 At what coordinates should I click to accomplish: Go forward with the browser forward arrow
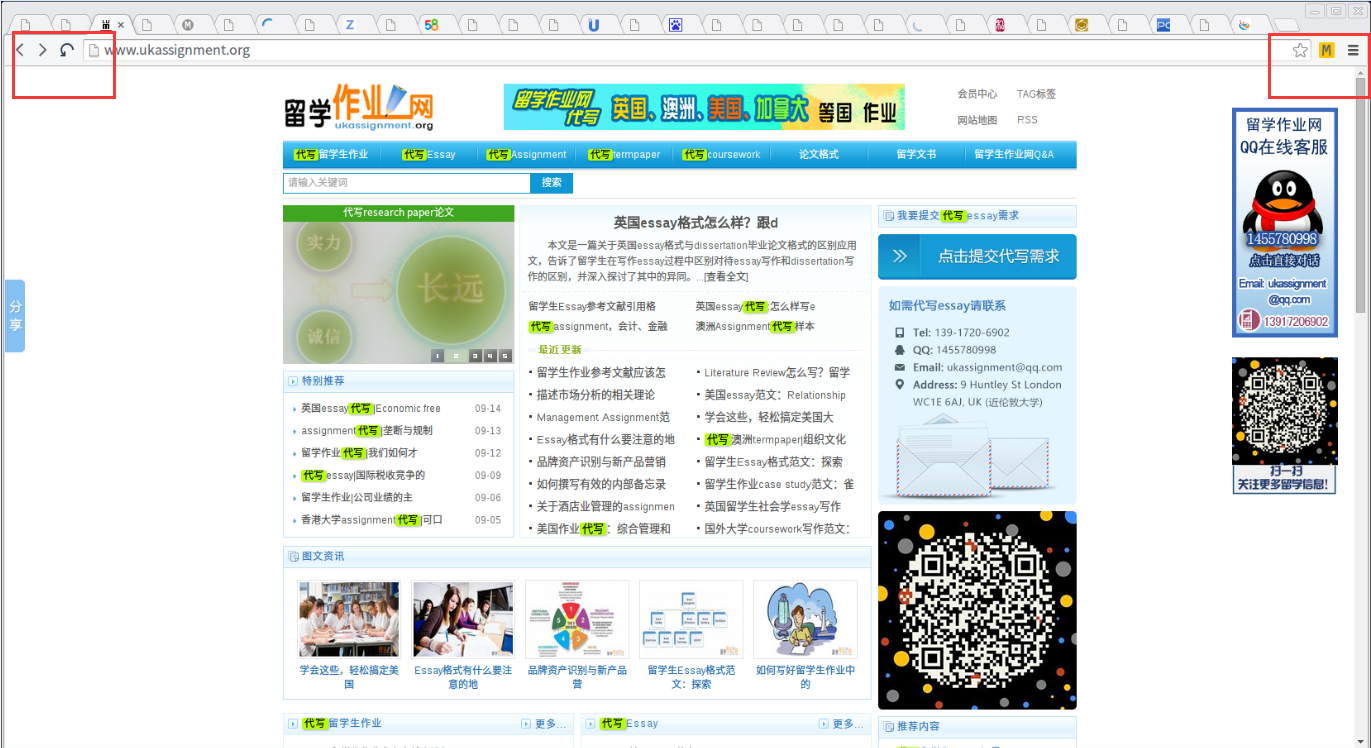[42, 50]
